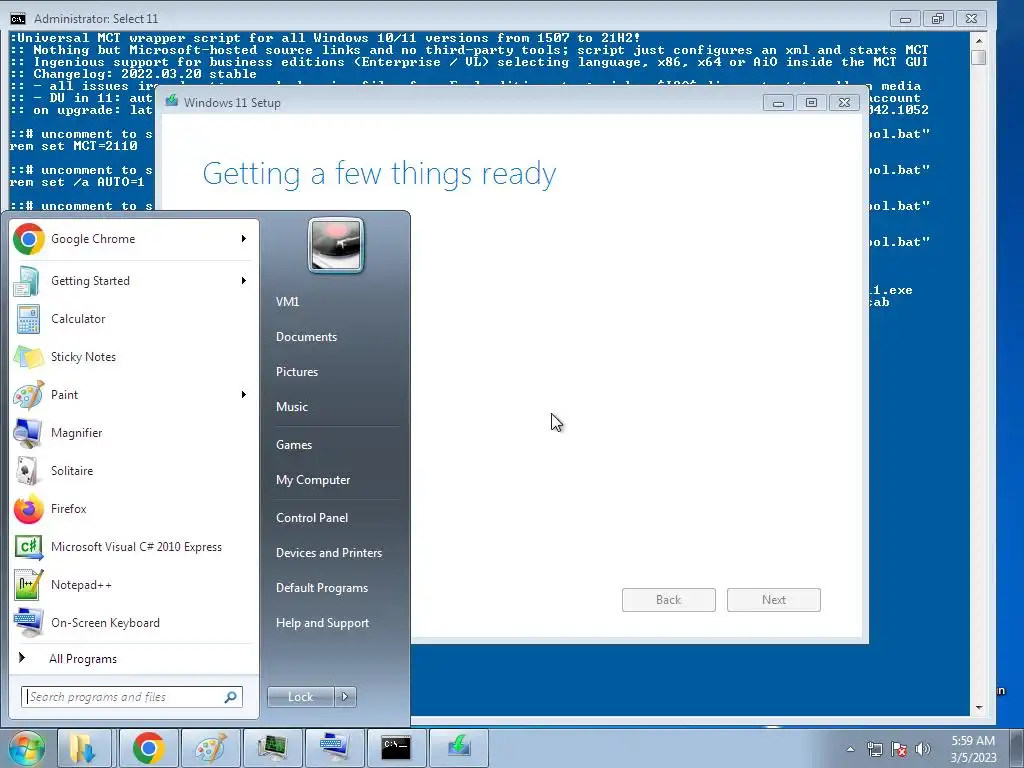Click Windows 11 Setup title bar icon
Screen dimensions: 1024x768
pos(172,102)
